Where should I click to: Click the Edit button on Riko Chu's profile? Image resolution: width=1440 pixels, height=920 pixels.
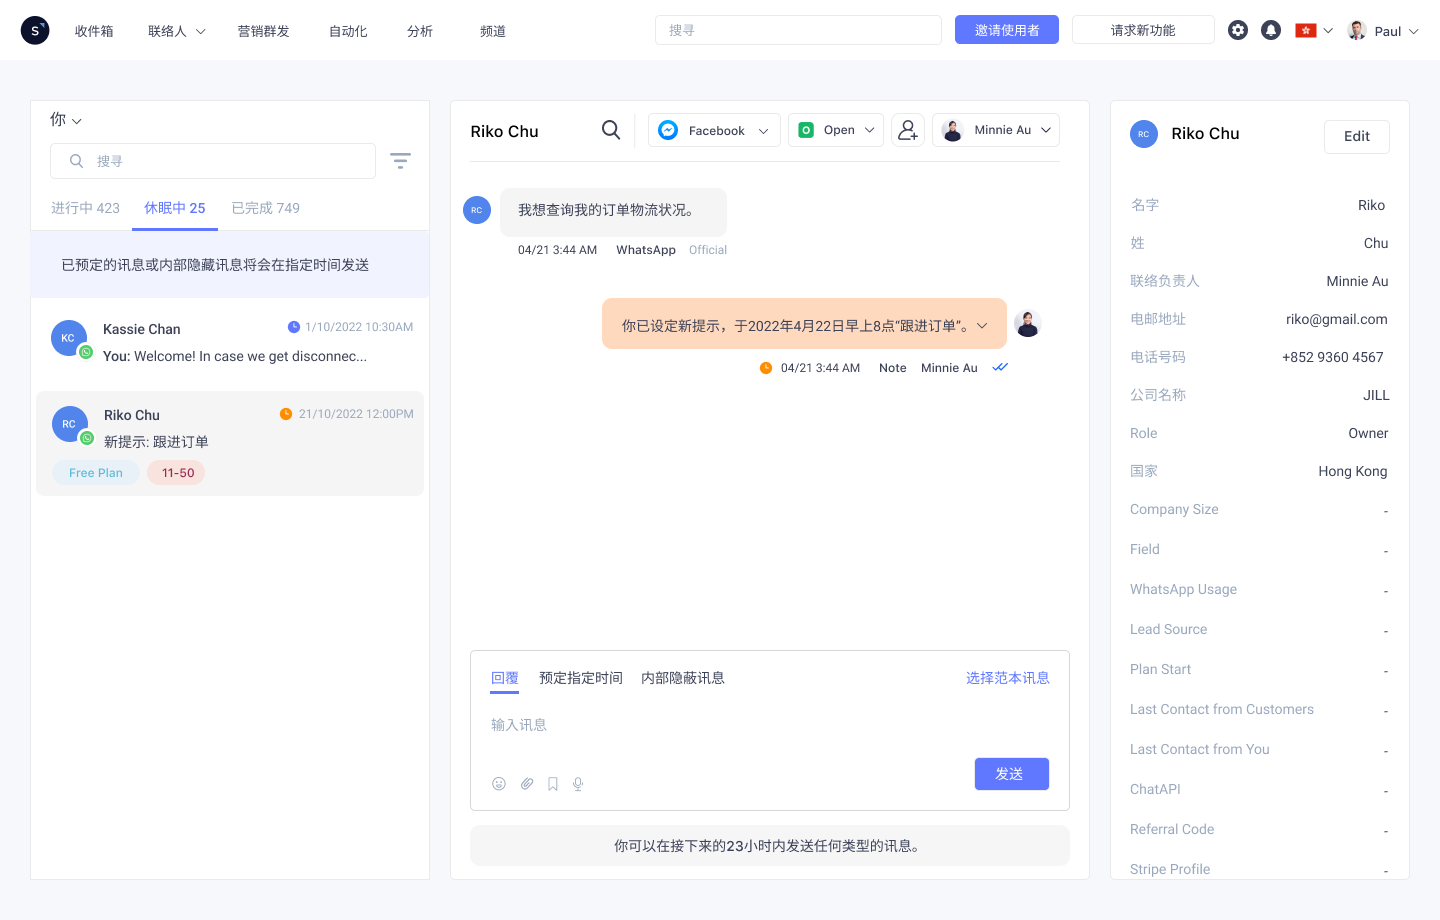pyautogui.click(x=1356, y=137)
